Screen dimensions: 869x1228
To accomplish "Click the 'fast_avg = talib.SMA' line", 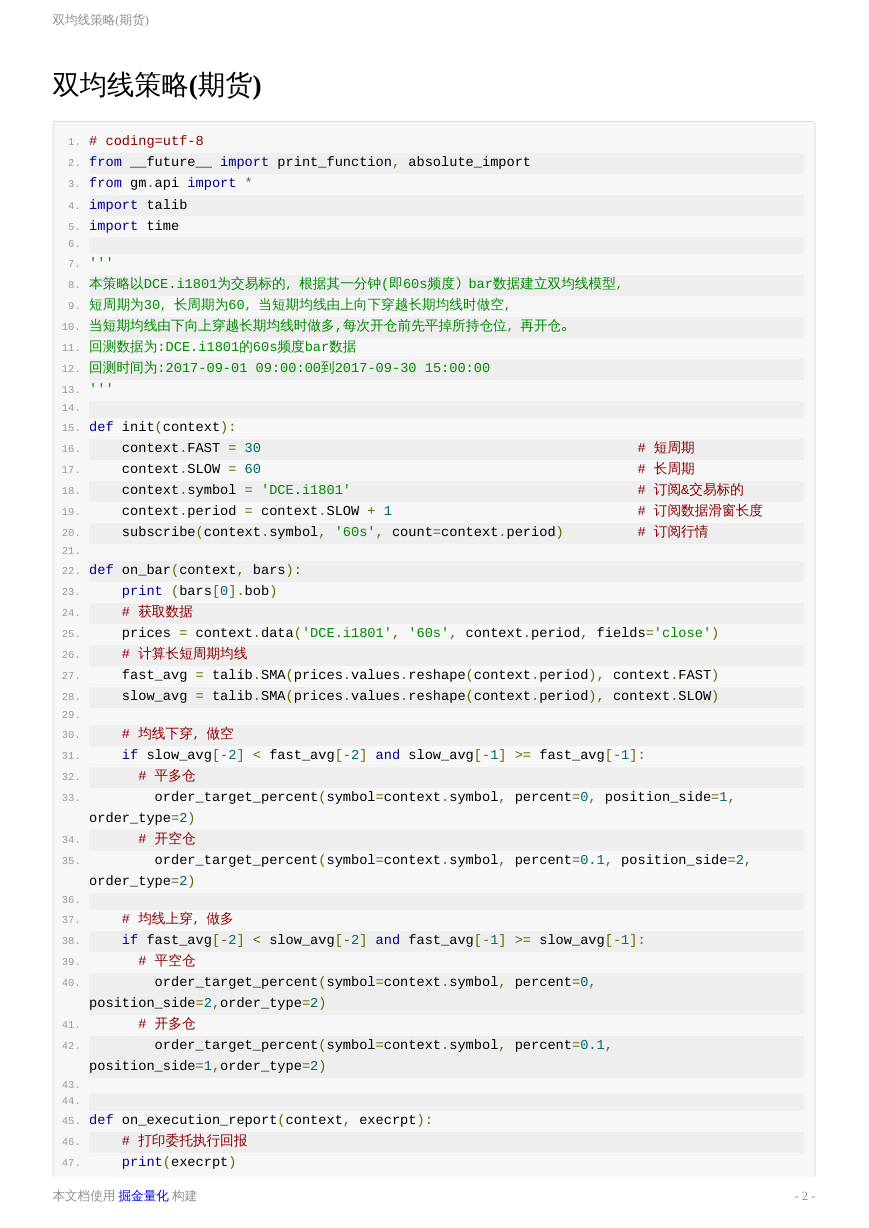I will pyautogui.click(x=420, y=675).
